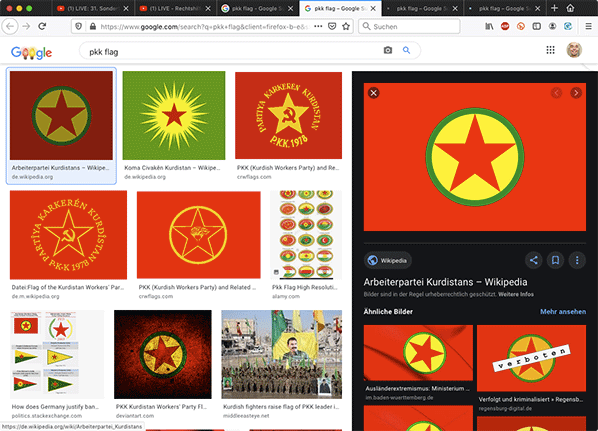Click the Google logo

(31, 52)
